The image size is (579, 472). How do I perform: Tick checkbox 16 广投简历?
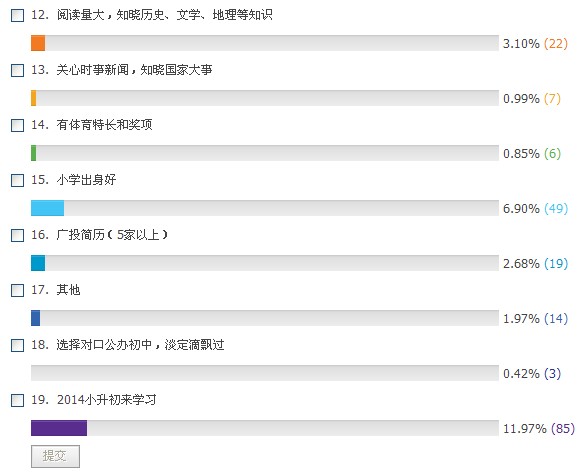tap(17, 235)
